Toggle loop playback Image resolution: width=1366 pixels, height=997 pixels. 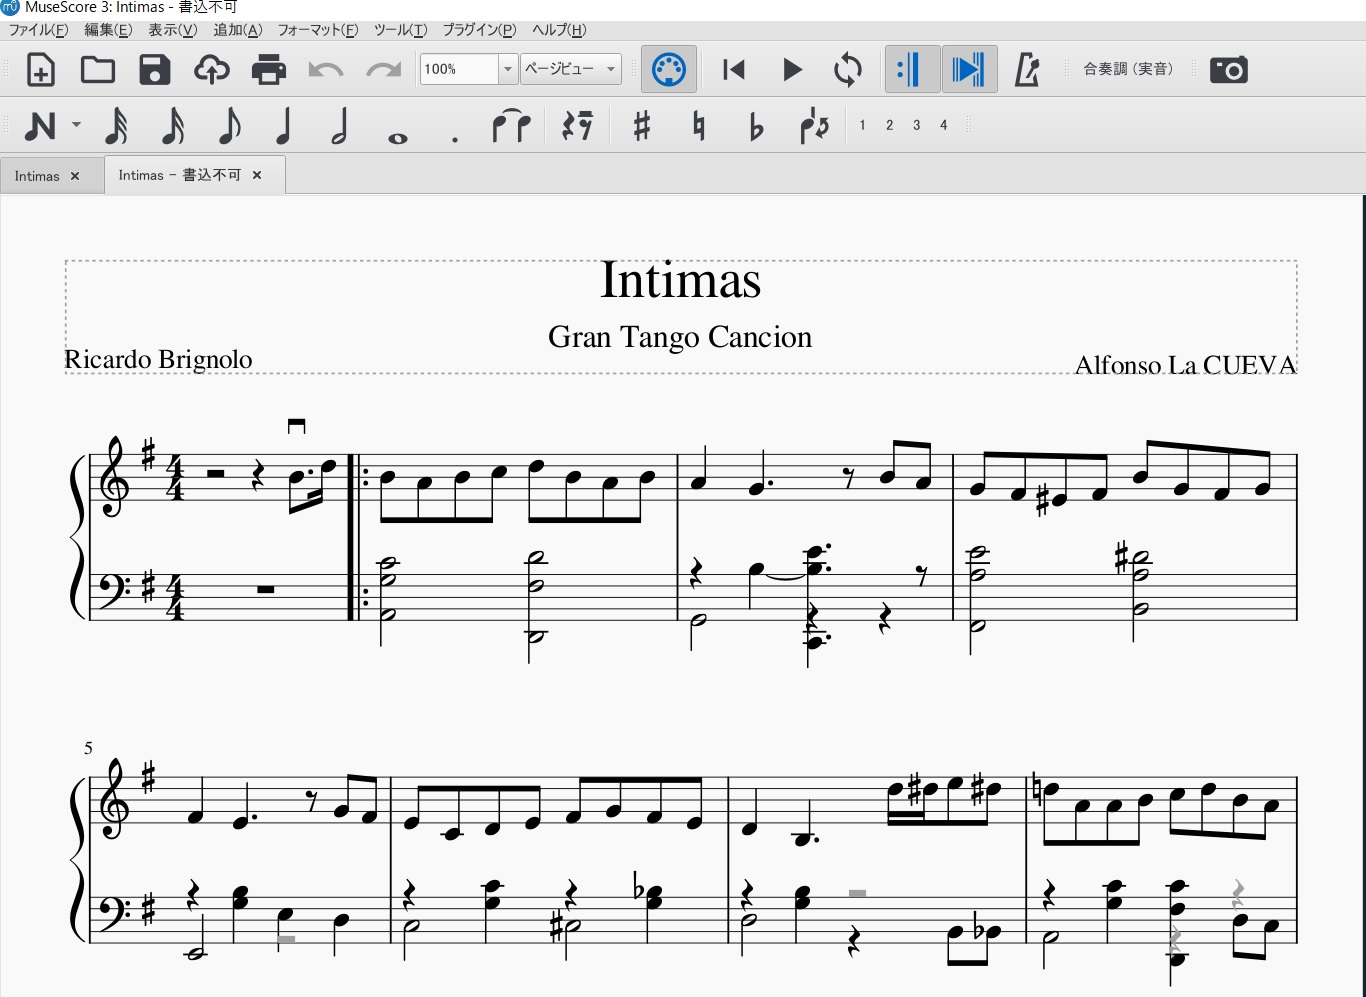848,70
